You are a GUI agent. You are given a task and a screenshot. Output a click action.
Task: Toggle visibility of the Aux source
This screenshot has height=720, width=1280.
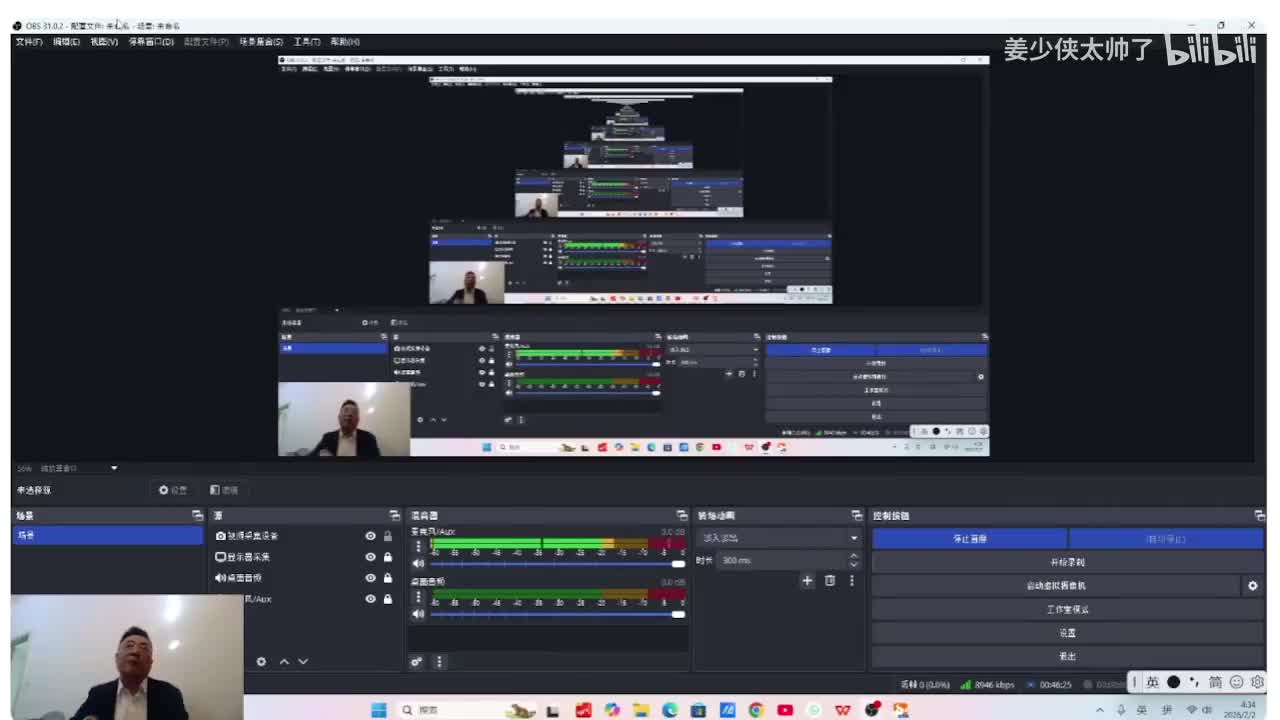(371, 599)
